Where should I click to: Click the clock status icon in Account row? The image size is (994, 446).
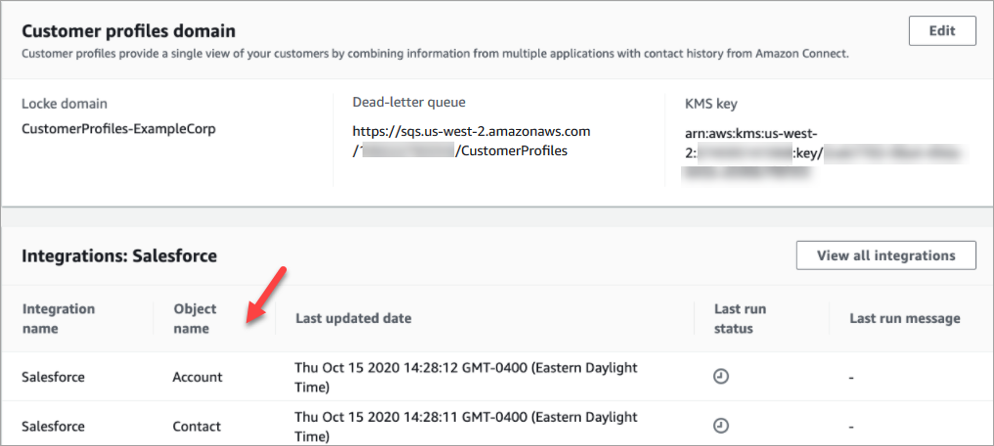[x=720, y=377]
